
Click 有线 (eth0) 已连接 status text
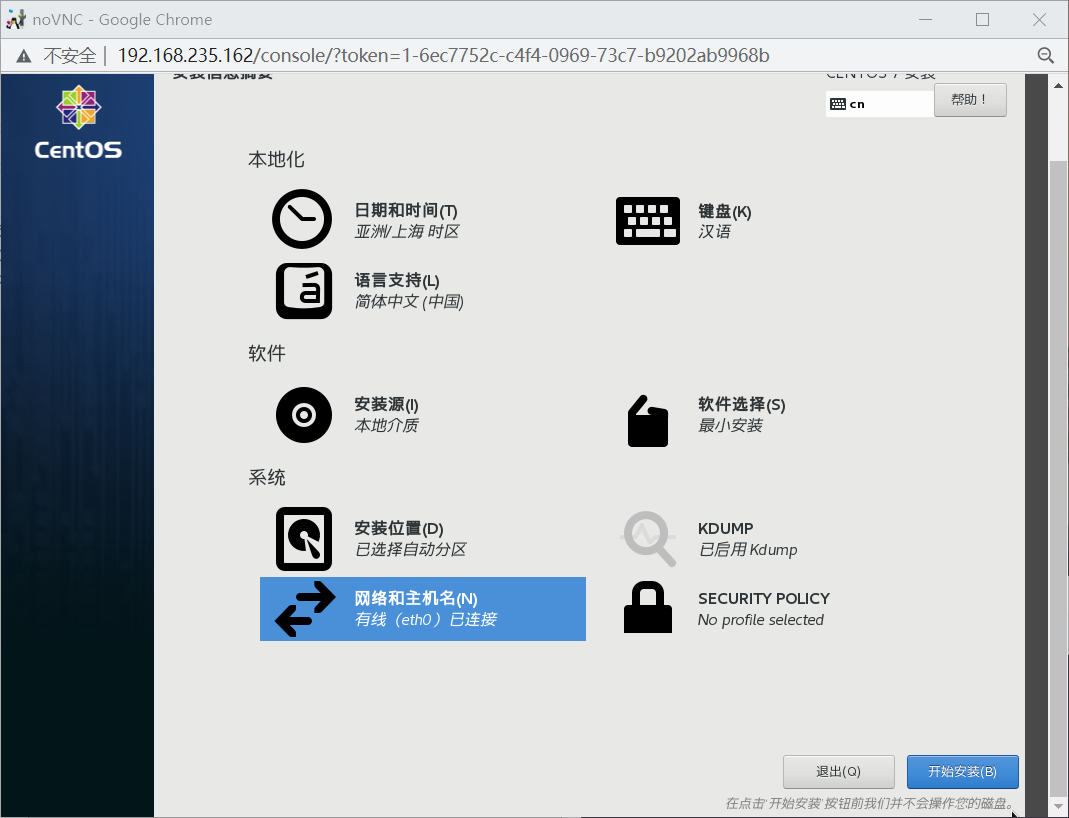tap(425, 619)
